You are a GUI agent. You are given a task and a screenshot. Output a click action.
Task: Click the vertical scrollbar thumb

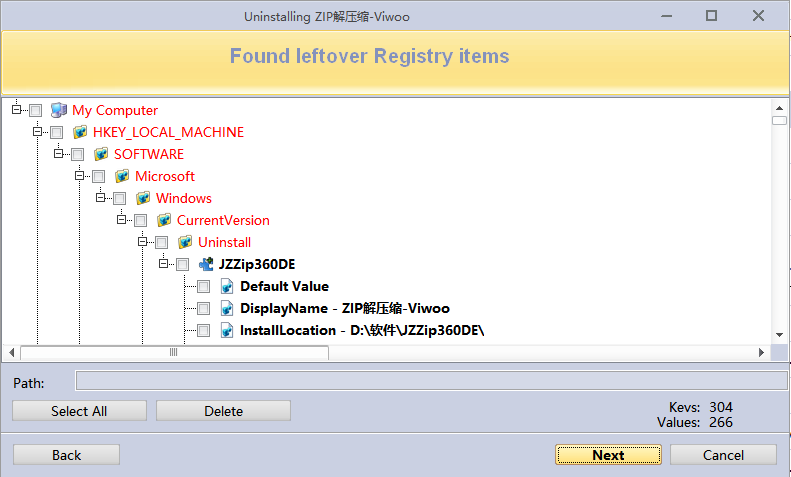pos(779,121)
